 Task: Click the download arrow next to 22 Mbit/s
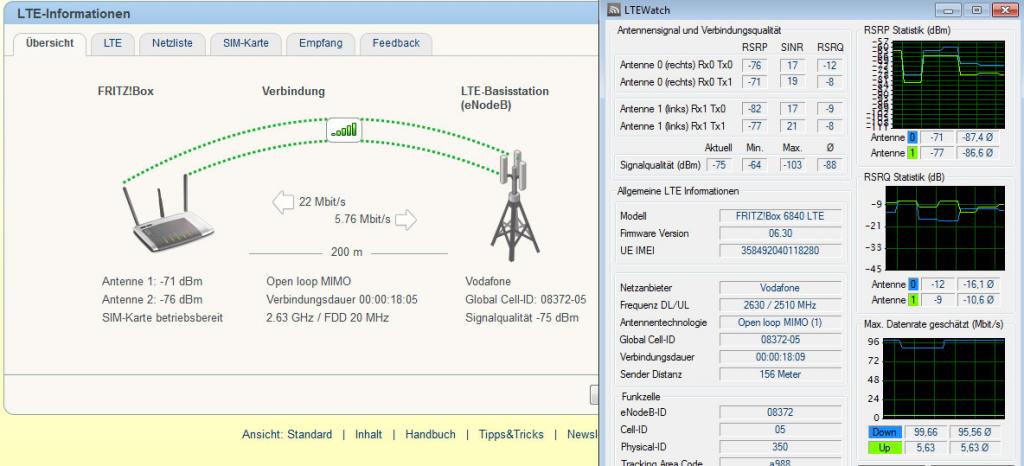click(x=283, y=202)
